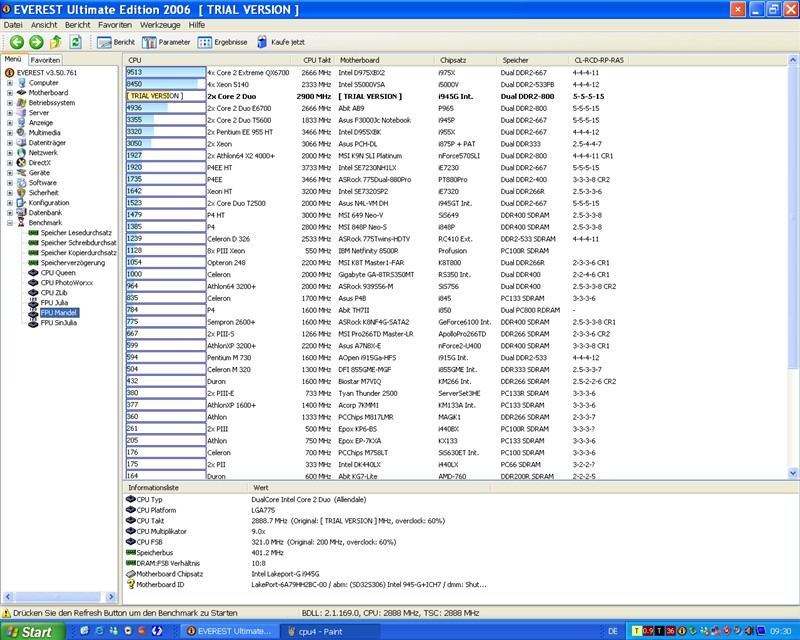Select FPU SinJulia benchmark
This screenshot has width=800, height=640.
pyautogui.click(x=59, y=323)
